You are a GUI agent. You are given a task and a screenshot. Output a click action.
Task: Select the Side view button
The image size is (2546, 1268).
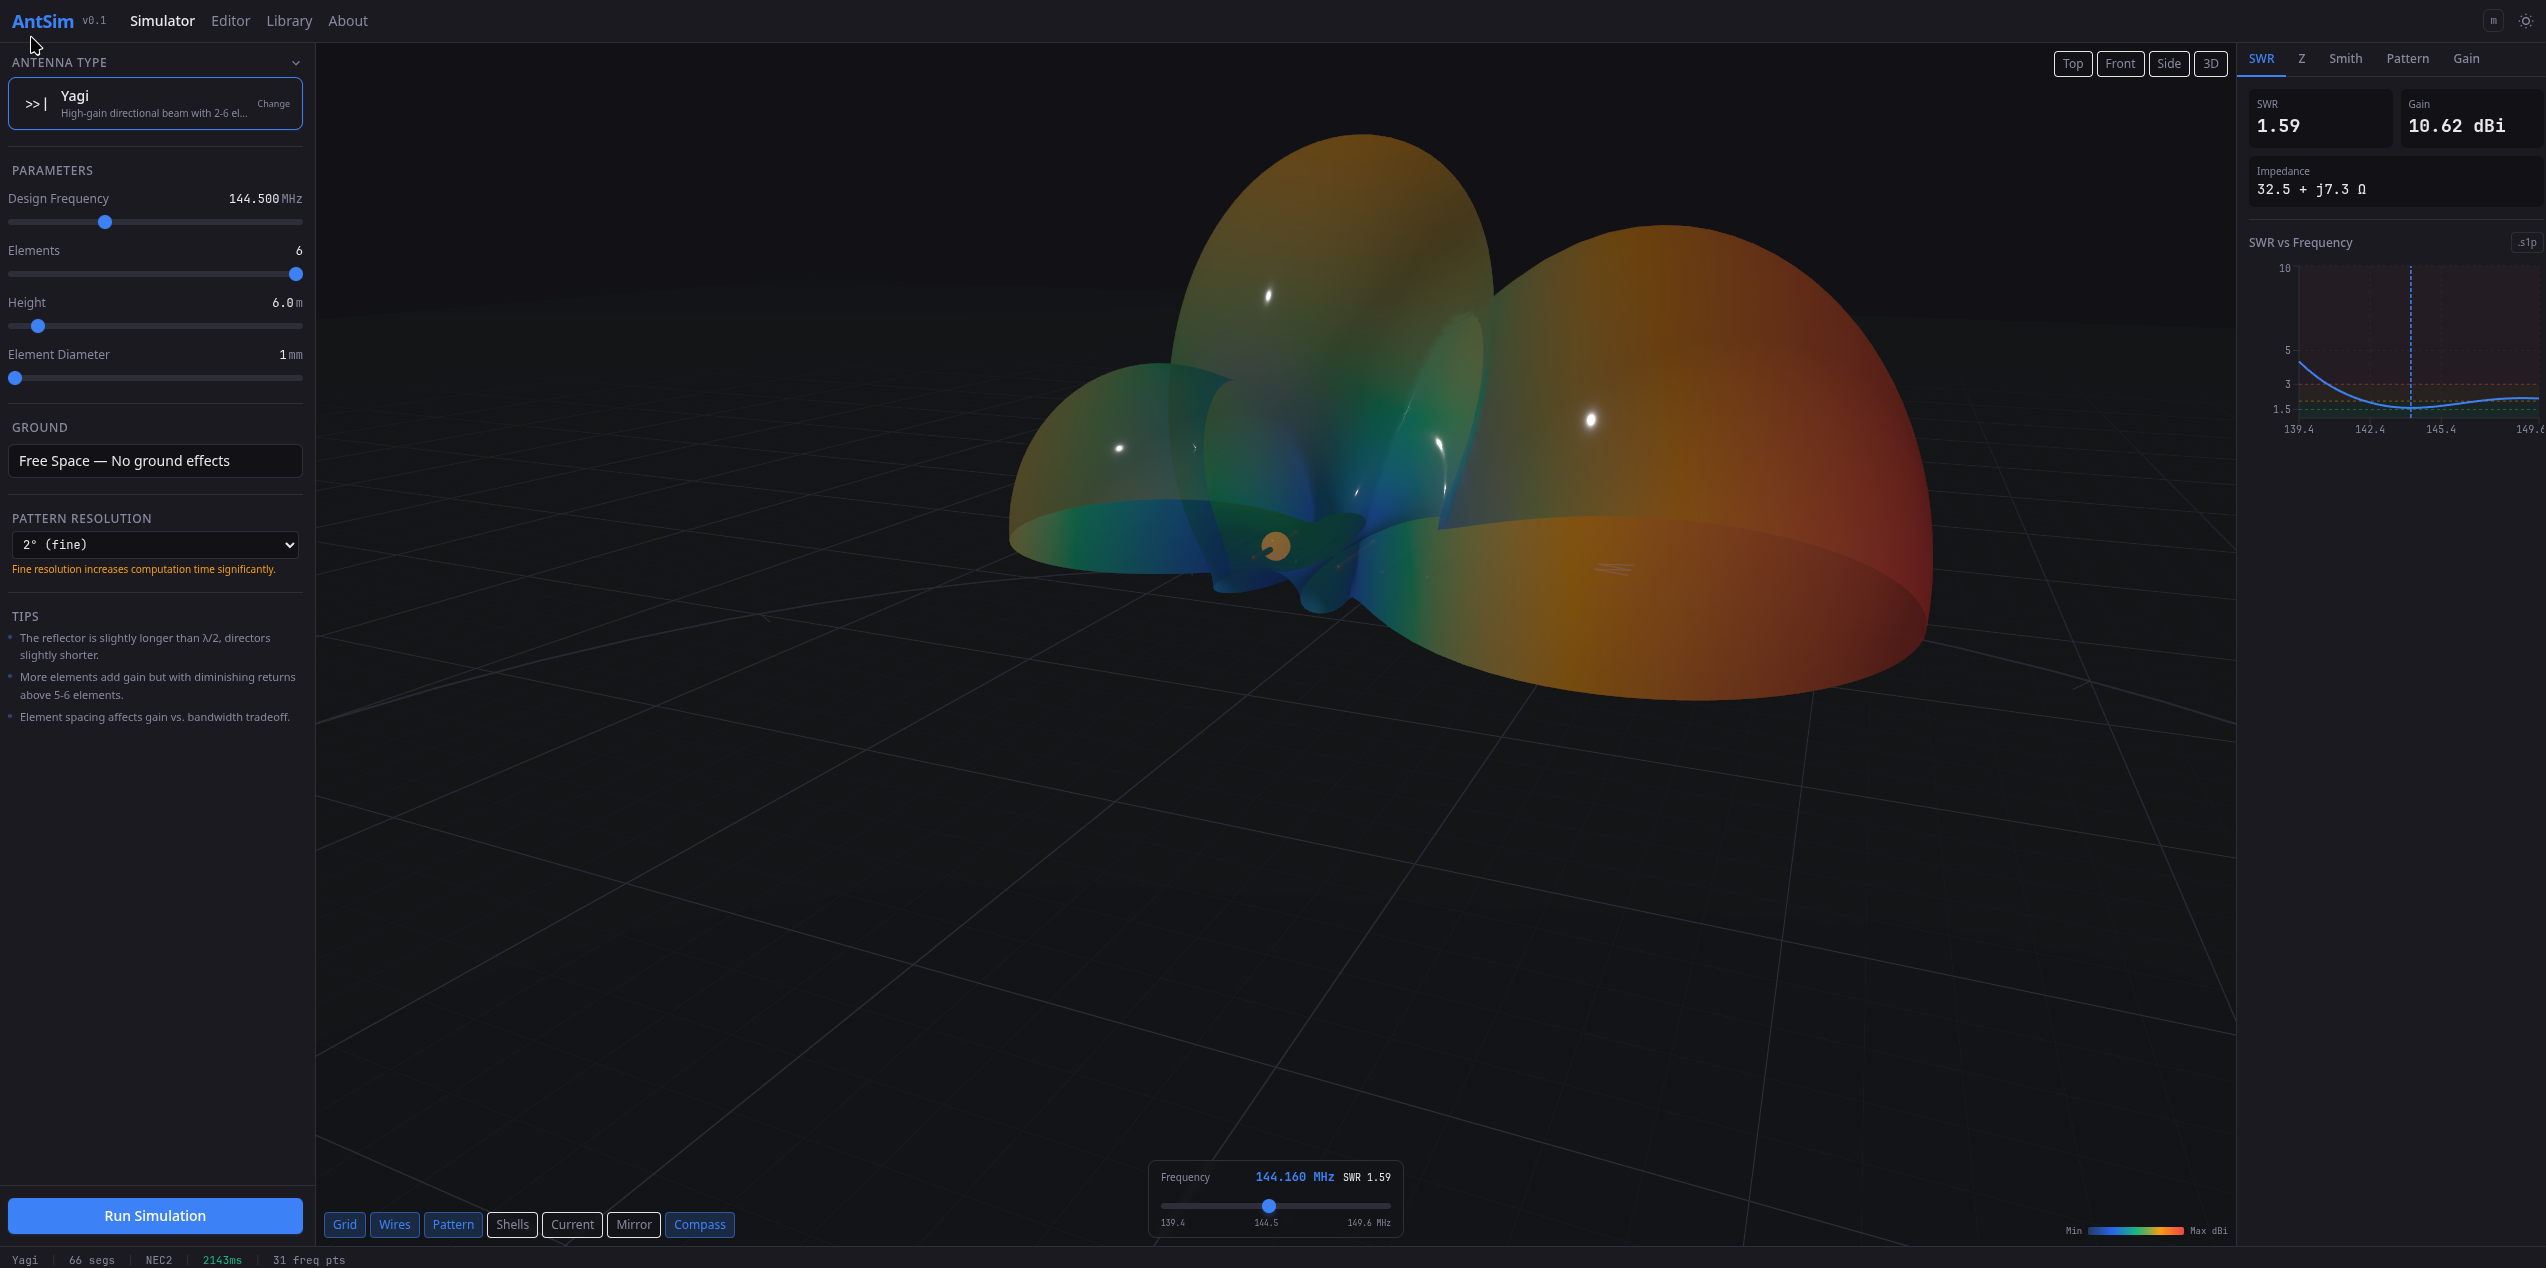[x=2169, y=63]
